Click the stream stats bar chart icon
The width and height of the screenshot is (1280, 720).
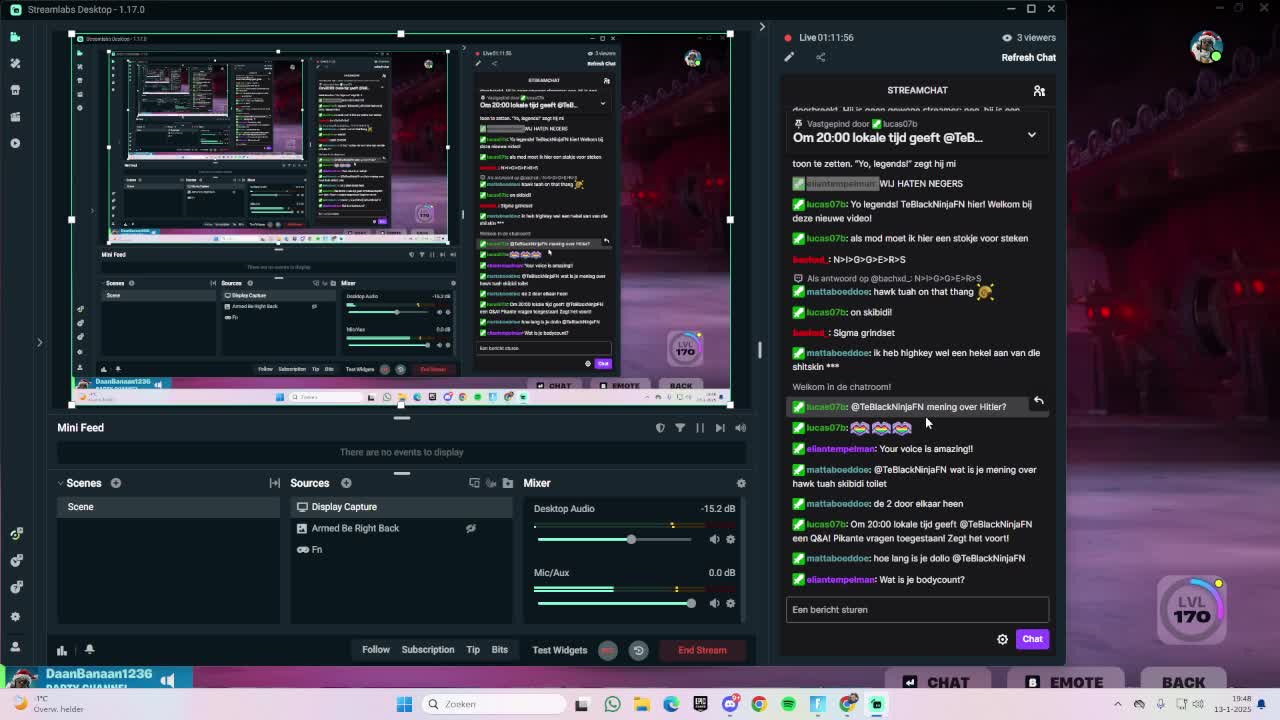coord(62,650)
